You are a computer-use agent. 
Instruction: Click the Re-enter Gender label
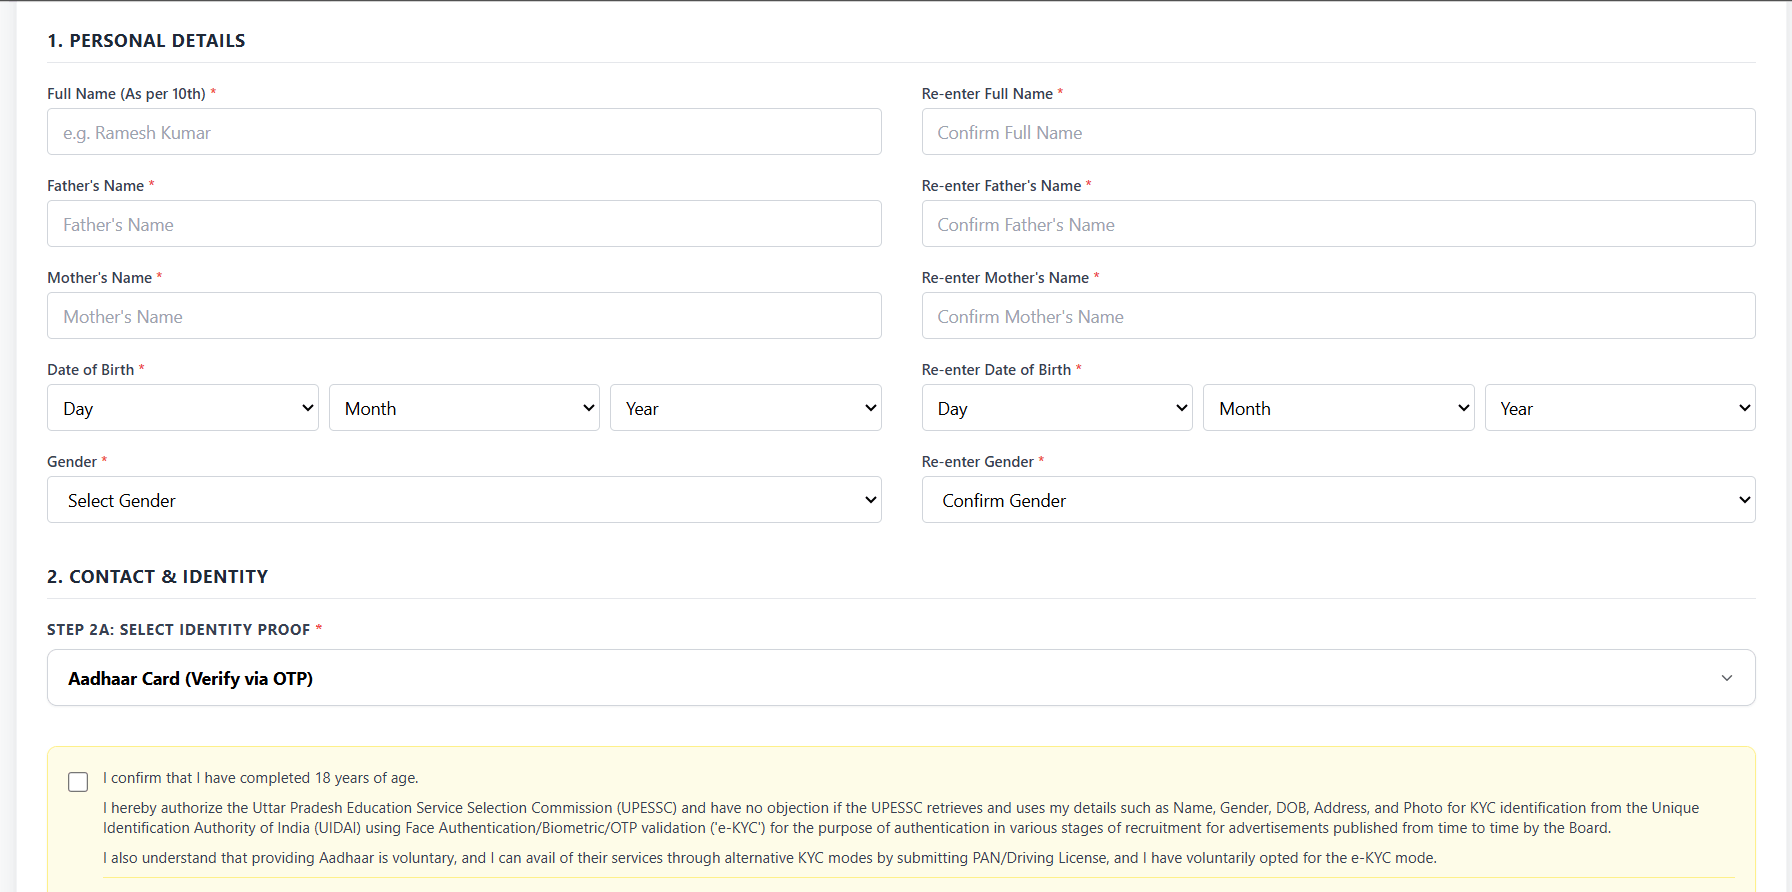(977, 462)
